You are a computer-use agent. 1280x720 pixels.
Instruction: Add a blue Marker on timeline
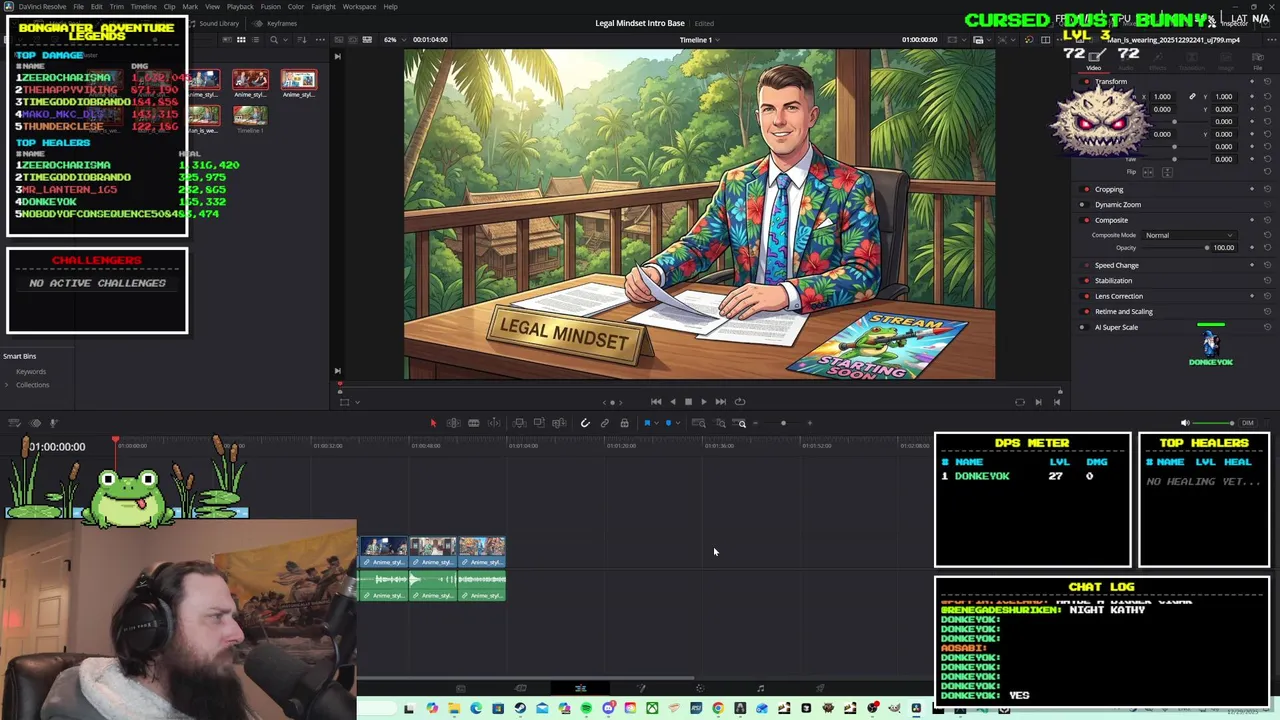point(668,423)
